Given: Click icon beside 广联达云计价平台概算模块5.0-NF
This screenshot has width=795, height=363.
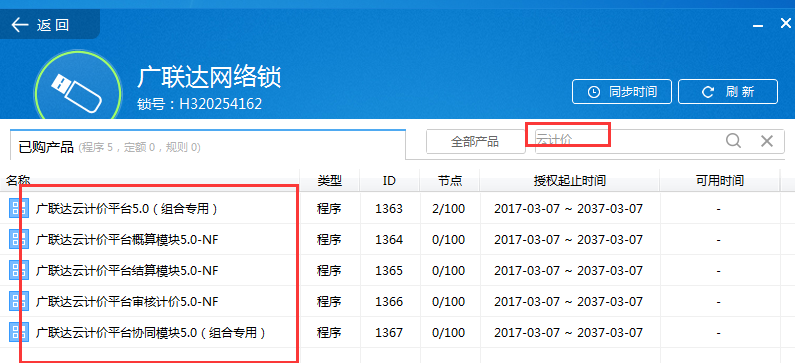Looking at the screenshot, I should (x=19, y=239).
